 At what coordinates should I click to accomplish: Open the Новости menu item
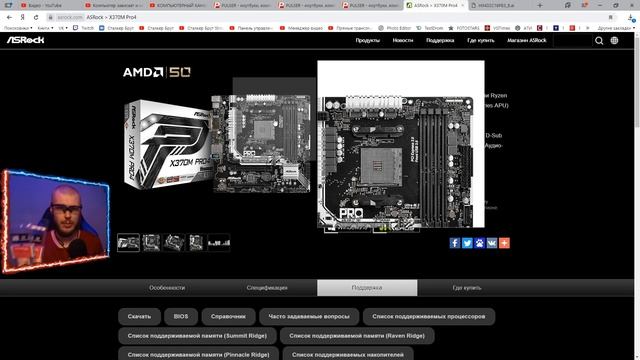(403, 40)
